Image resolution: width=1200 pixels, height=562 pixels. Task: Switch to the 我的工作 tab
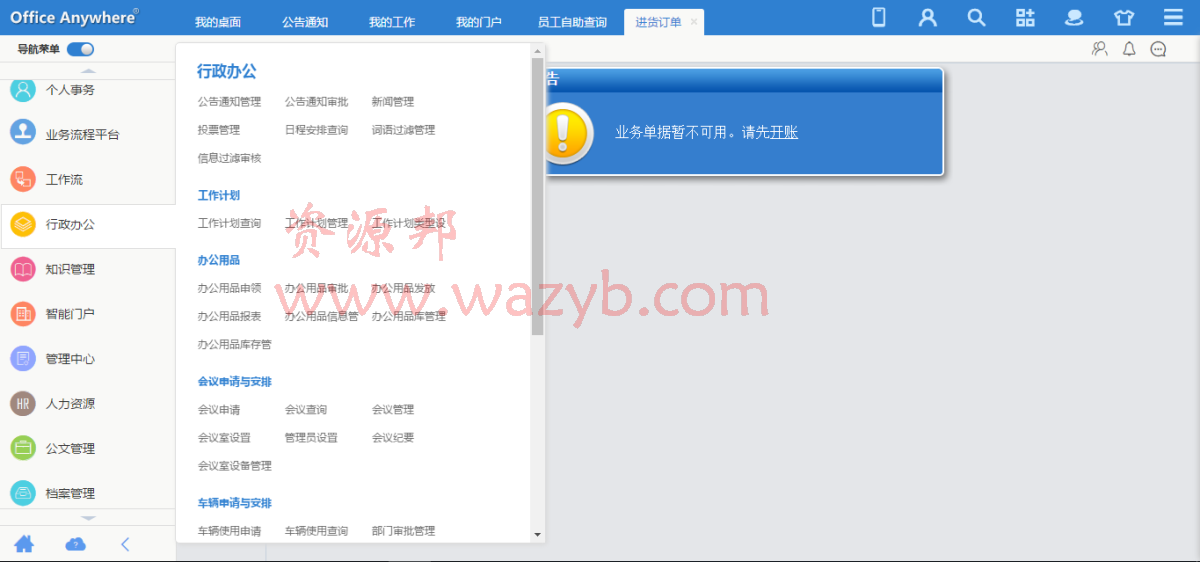(392, 22)
